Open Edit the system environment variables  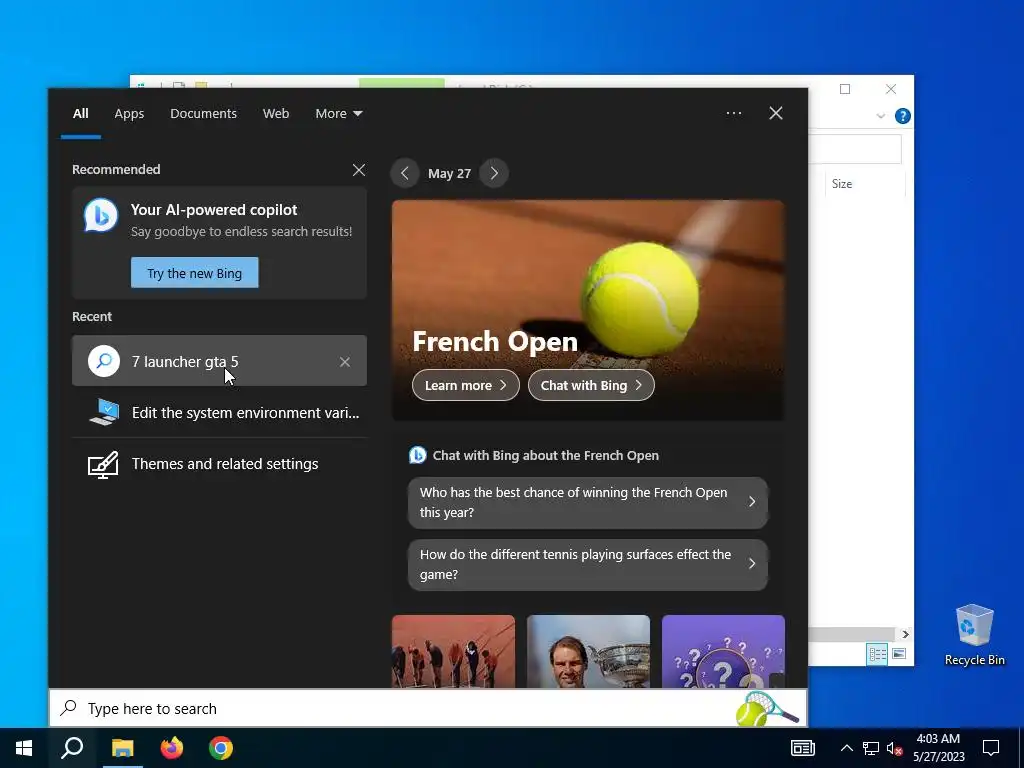tap(219, 412)
